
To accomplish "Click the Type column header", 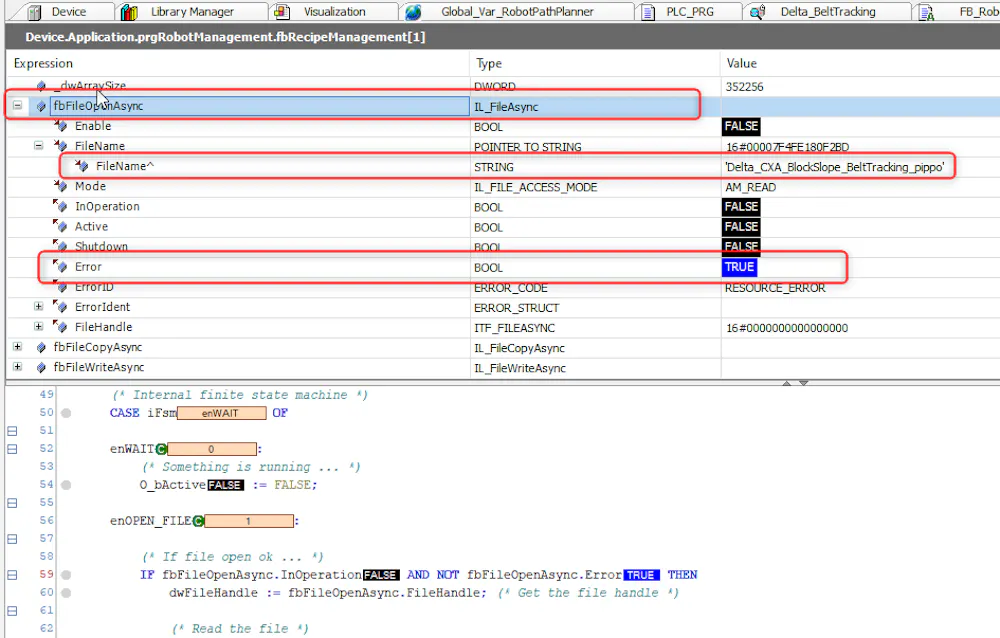I will coord(595,63).
